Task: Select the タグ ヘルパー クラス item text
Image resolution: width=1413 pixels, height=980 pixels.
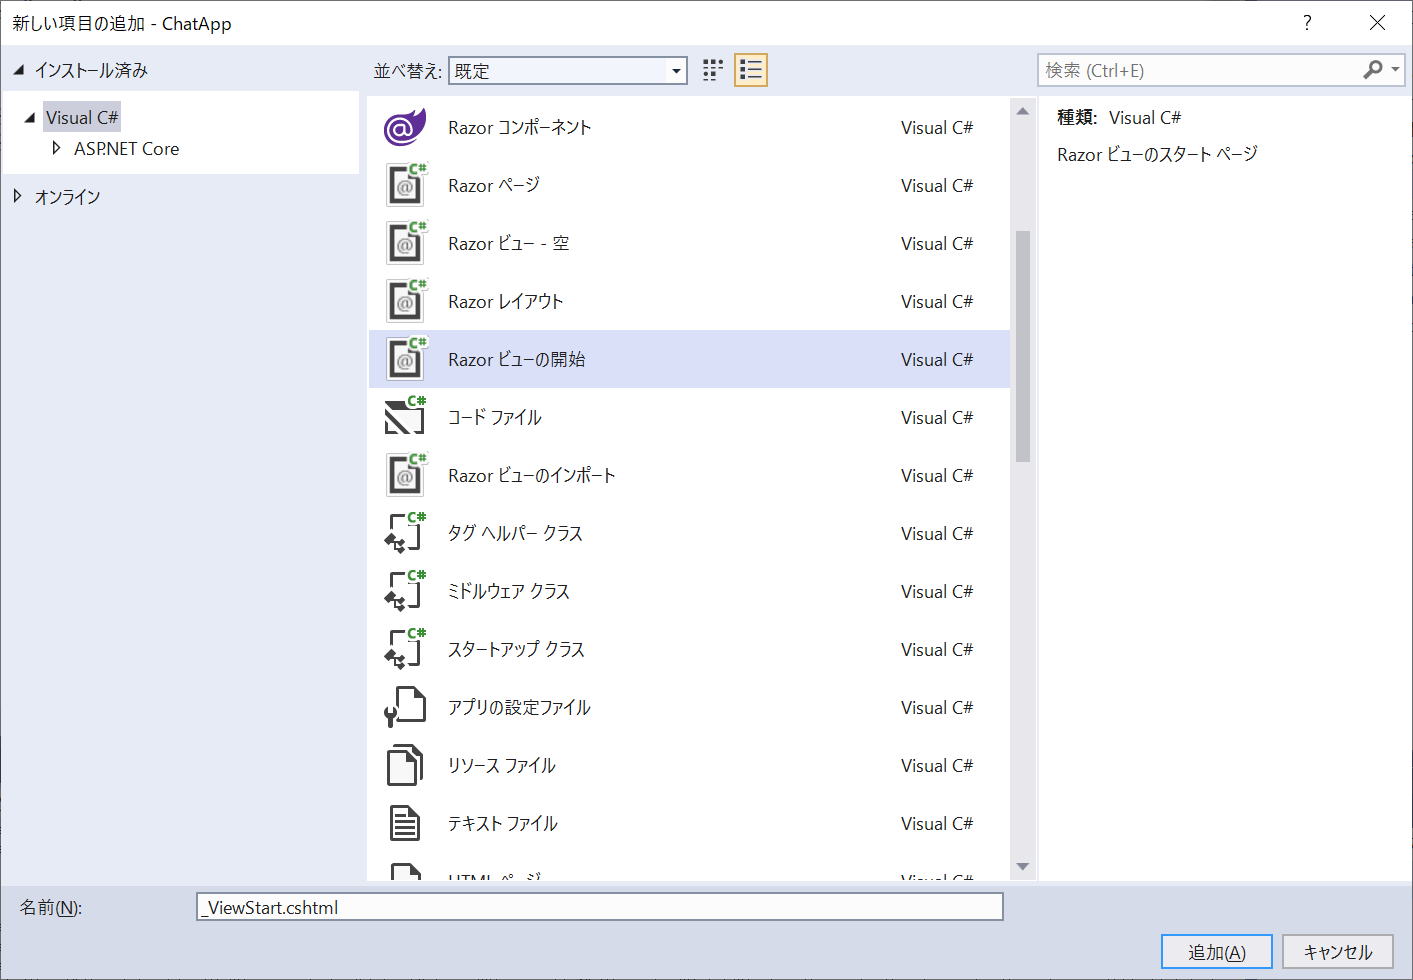Action: coord(515,533)
